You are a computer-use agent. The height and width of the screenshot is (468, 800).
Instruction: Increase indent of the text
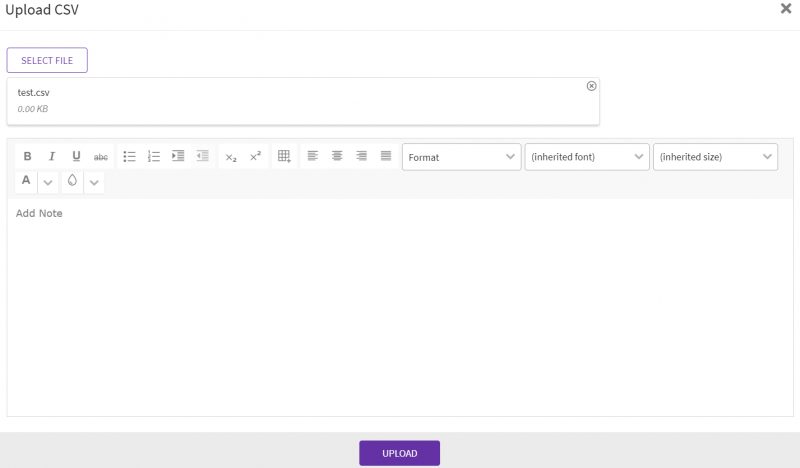pyautogui.click(x=178, y=156)
